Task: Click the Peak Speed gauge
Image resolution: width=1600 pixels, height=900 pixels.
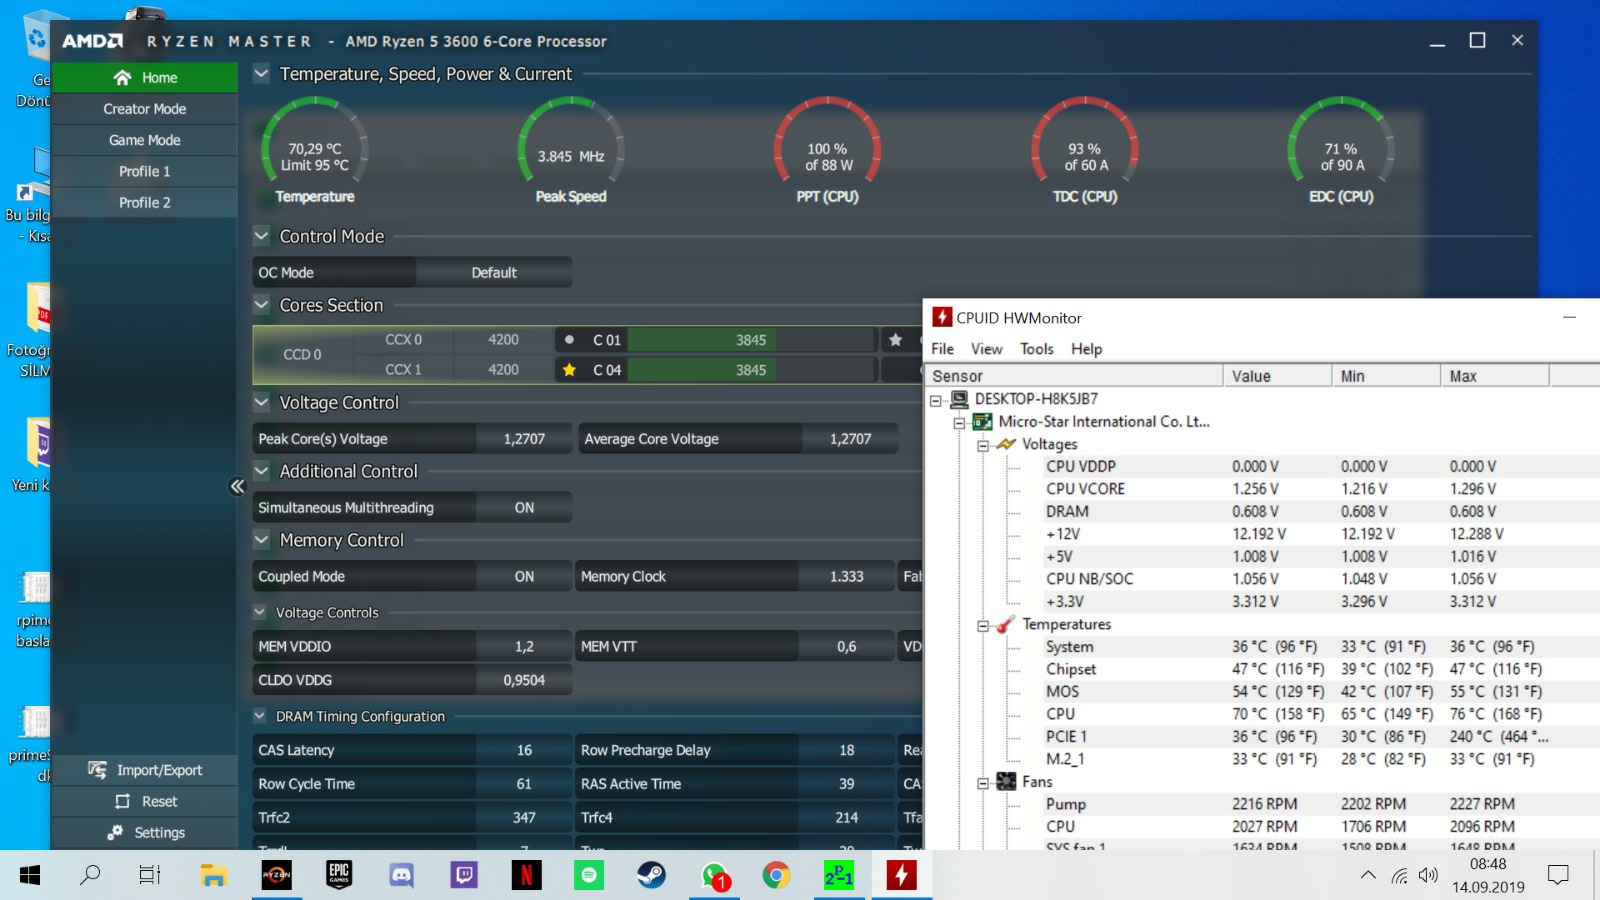Action: click(571, 150)
